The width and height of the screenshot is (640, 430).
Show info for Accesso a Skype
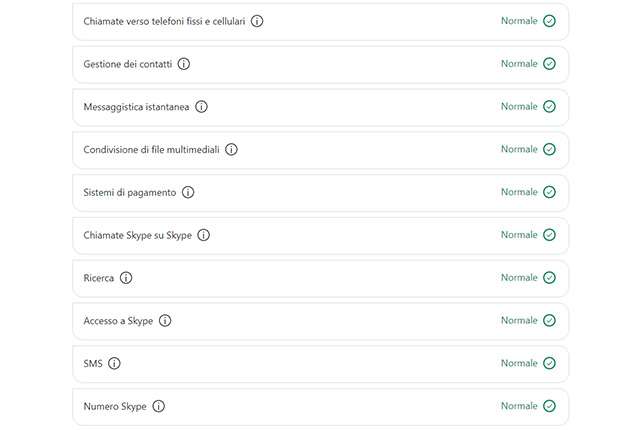[x=165, y=321]
